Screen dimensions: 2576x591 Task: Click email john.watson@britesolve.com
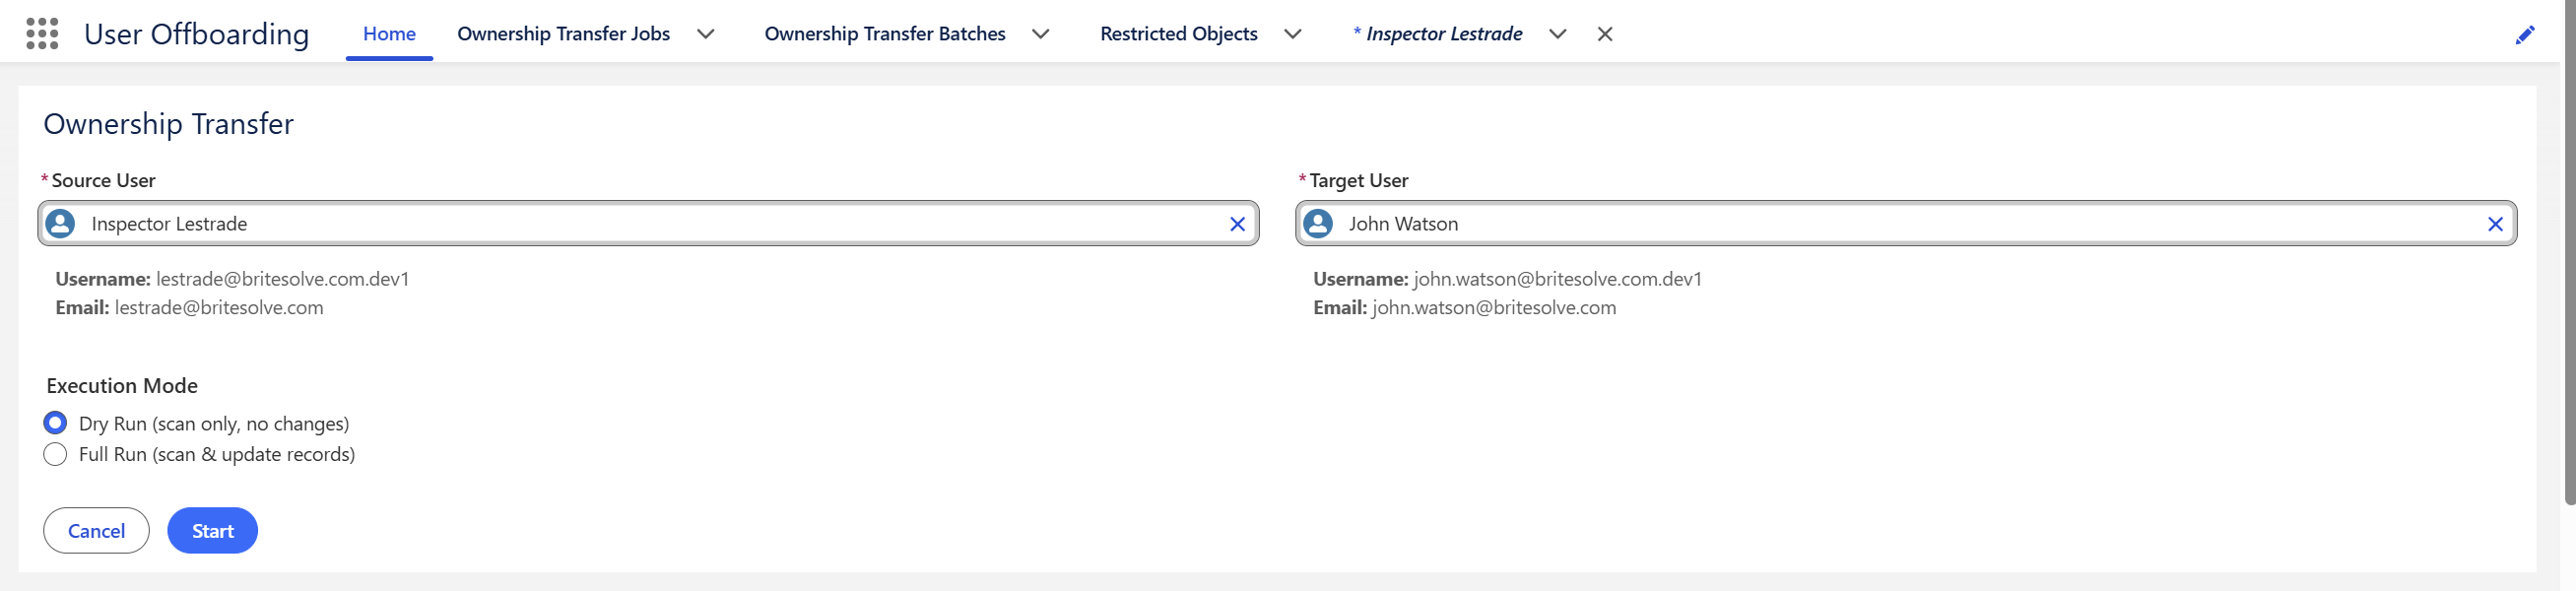pos(1494,308)
